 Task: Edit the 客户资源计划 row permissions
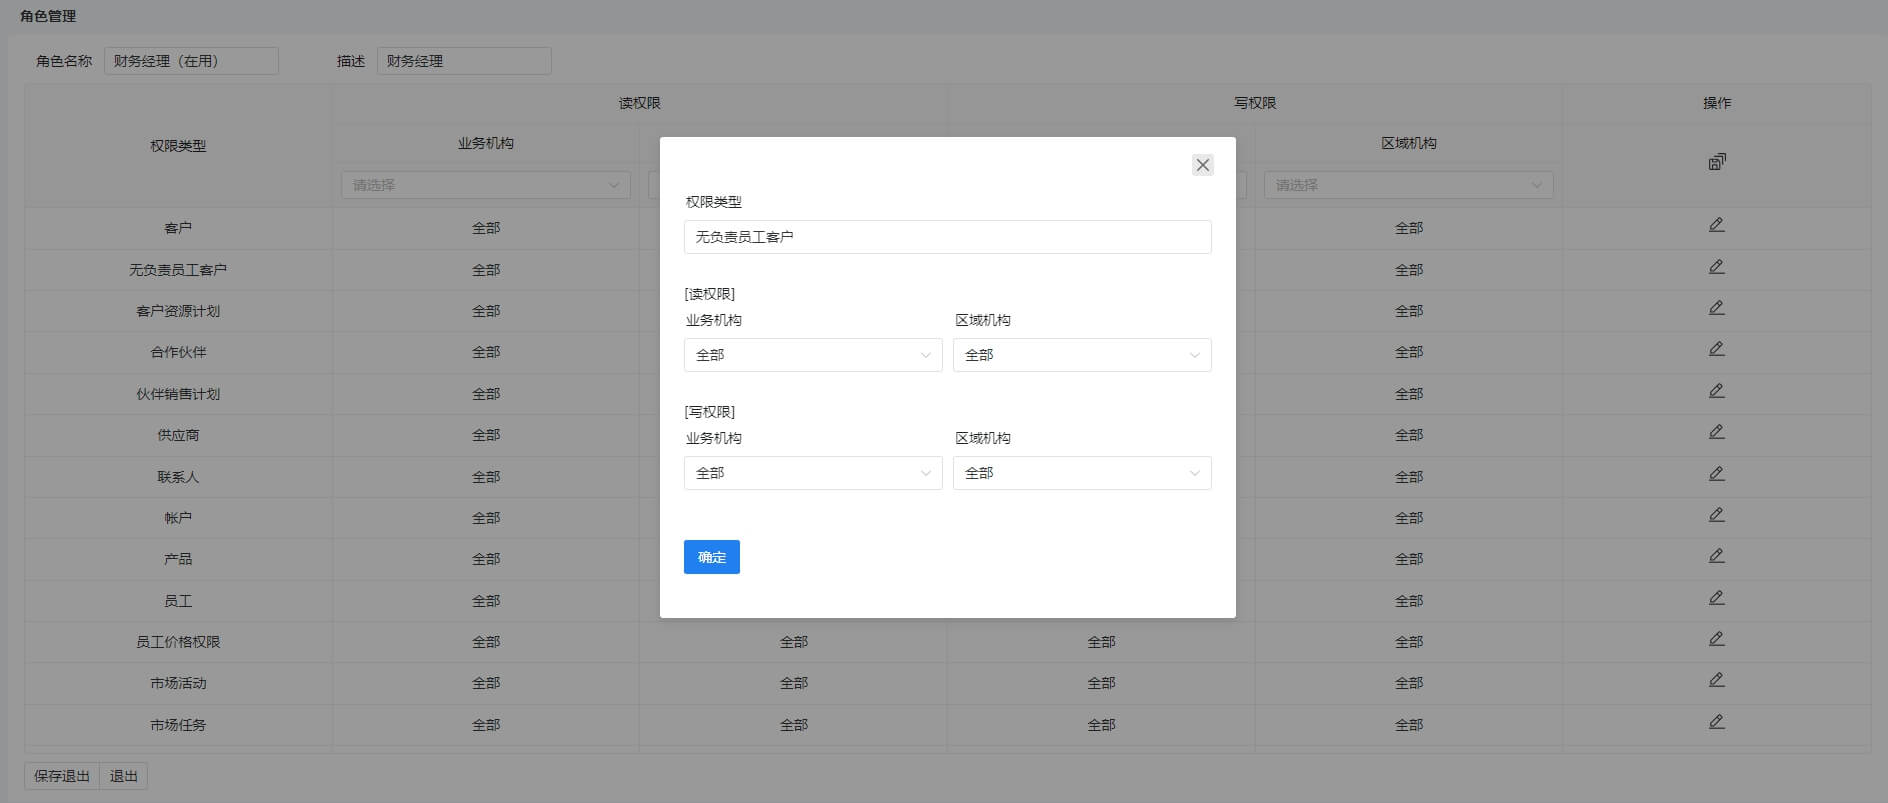(1717, 308)
